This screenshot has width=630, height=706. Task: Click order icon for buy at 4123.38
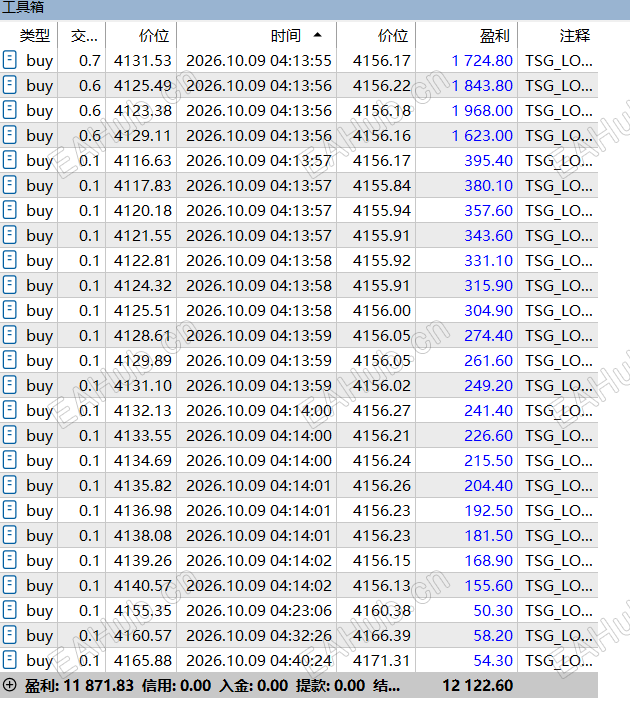[9, 110]
